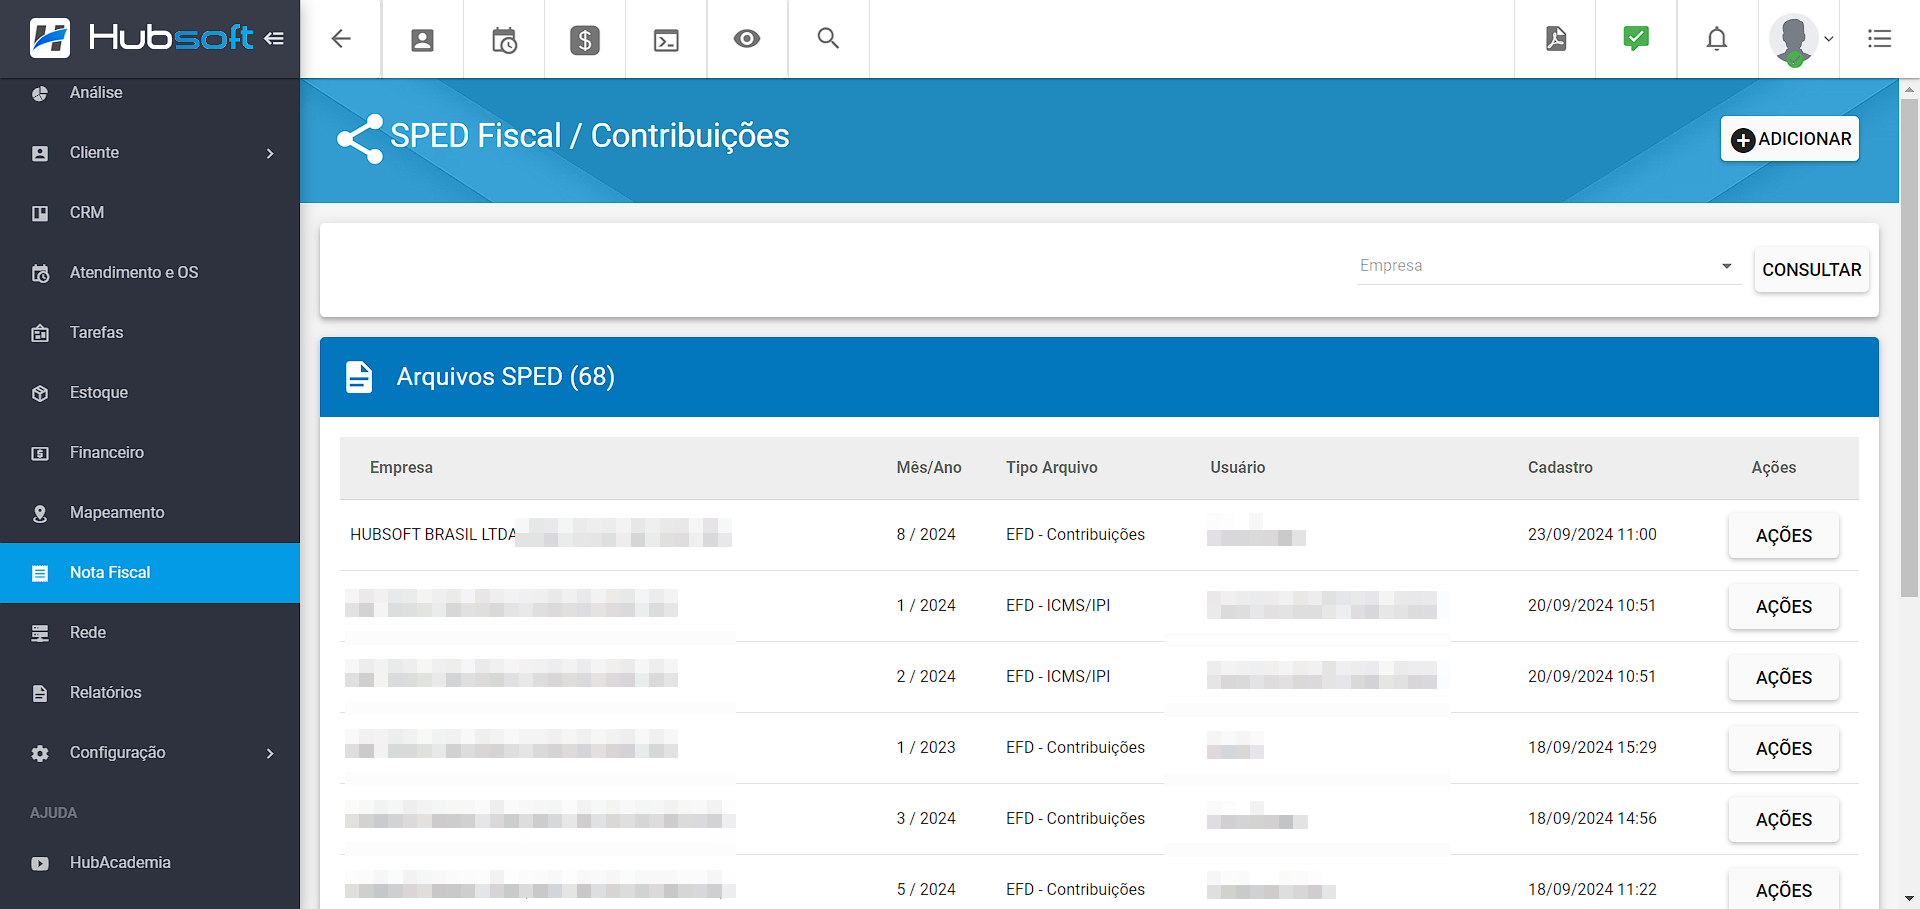
Task: Open the terminal console icon
Action: point(666,40)
